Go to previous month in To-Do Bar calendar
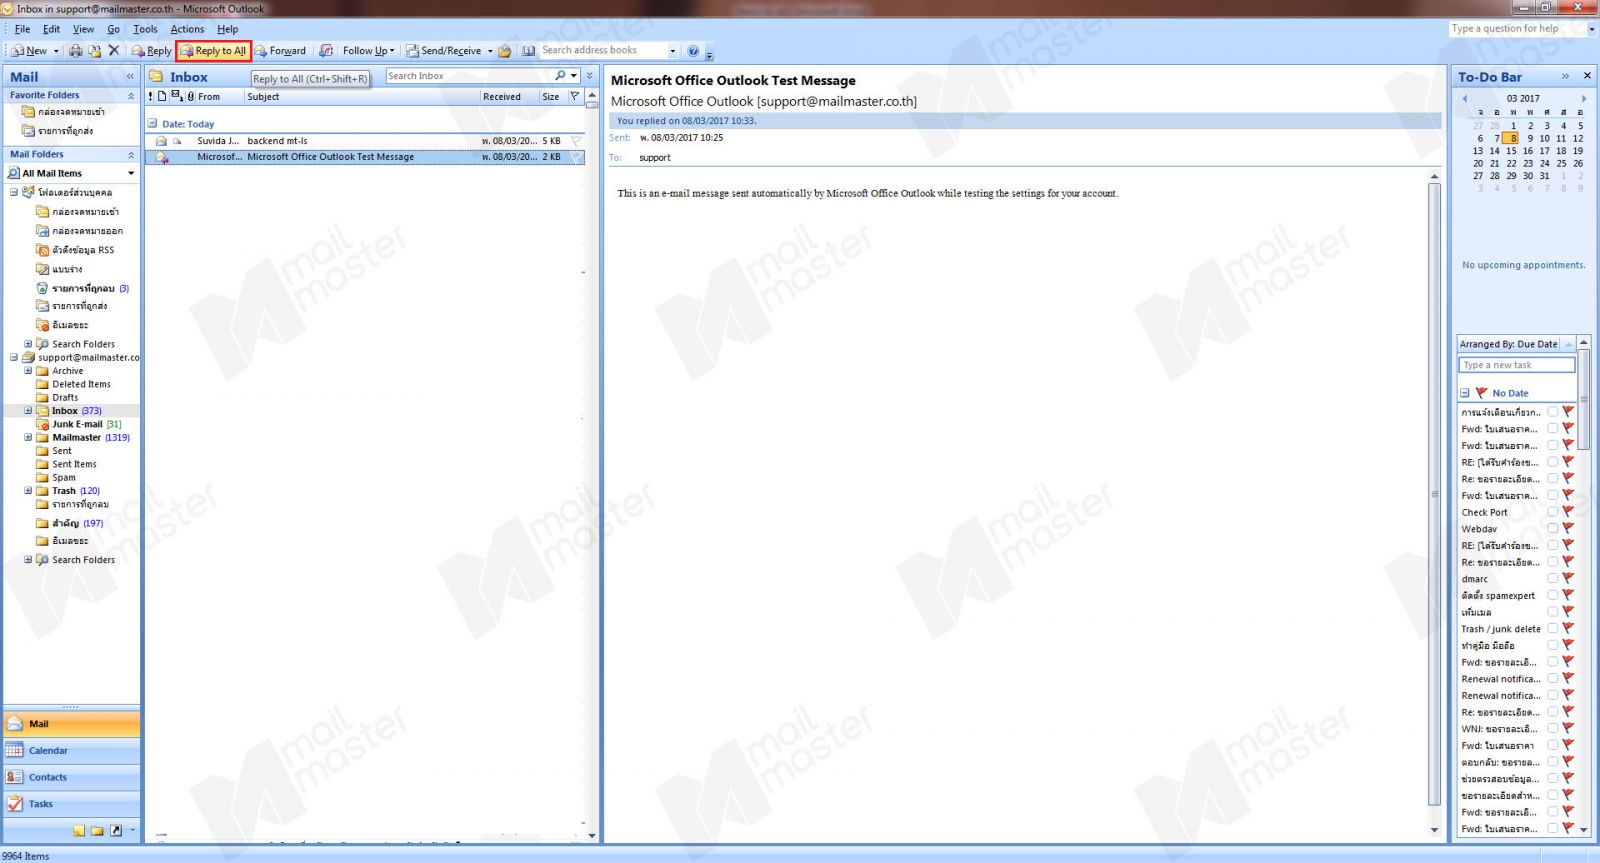Image resolution: width=1600 pixels, height=863 pixels. (x=1465, y=98)
